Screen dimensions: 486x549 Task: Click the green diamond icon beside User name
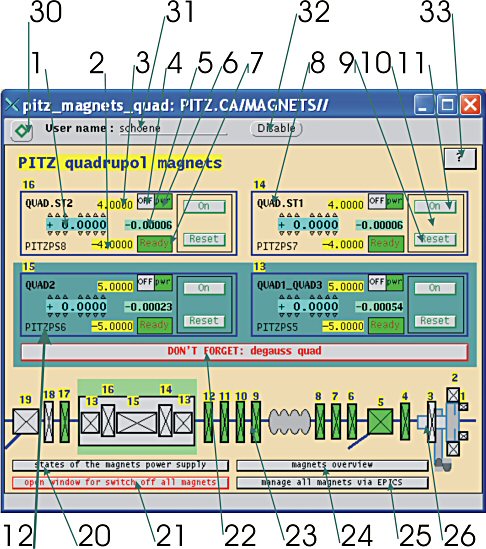click(22, 131)
